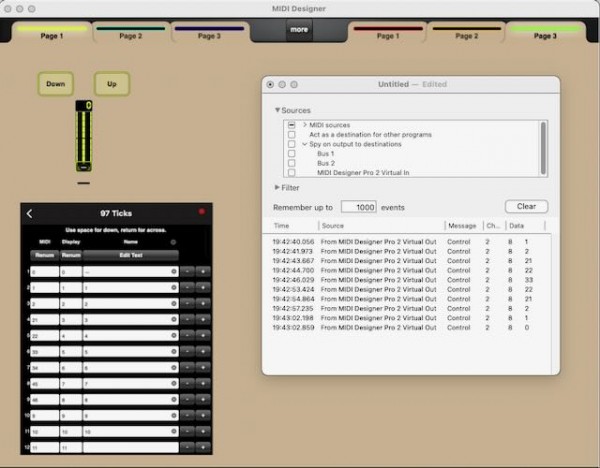The height and width of the screenshot is (468, 600).
Task: Check the Bus 2 checkbox
Action: click(x=292, y=163)
